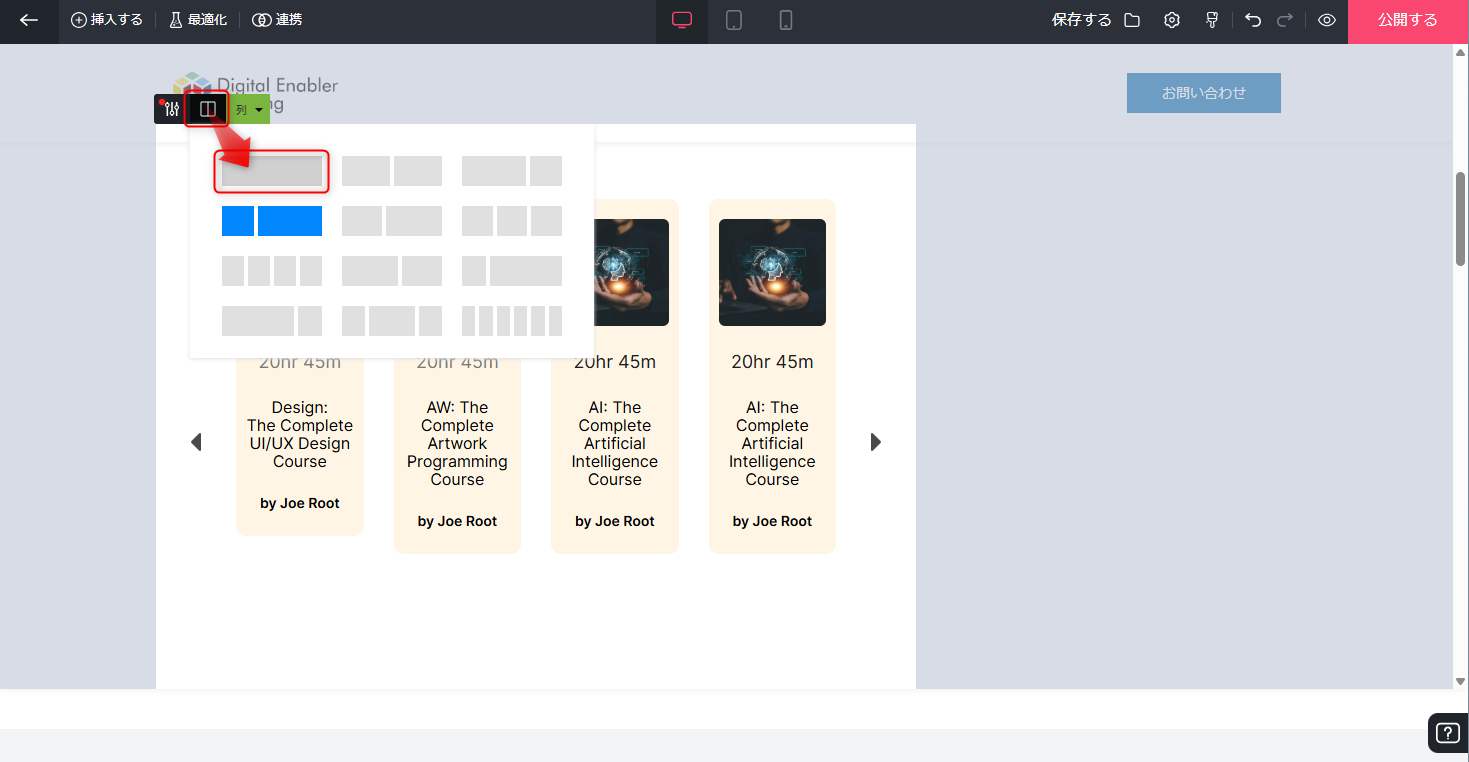Open the column settings sliders icon
Screen dimensions: 1469x762
tap(170, 109)
